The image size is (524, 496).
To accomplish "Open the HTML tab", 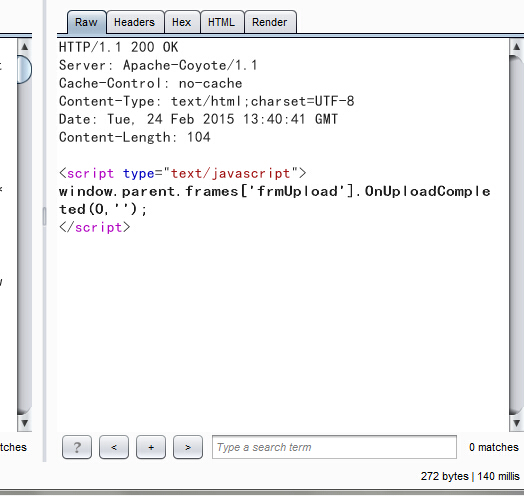I will [x=221, y=22].
